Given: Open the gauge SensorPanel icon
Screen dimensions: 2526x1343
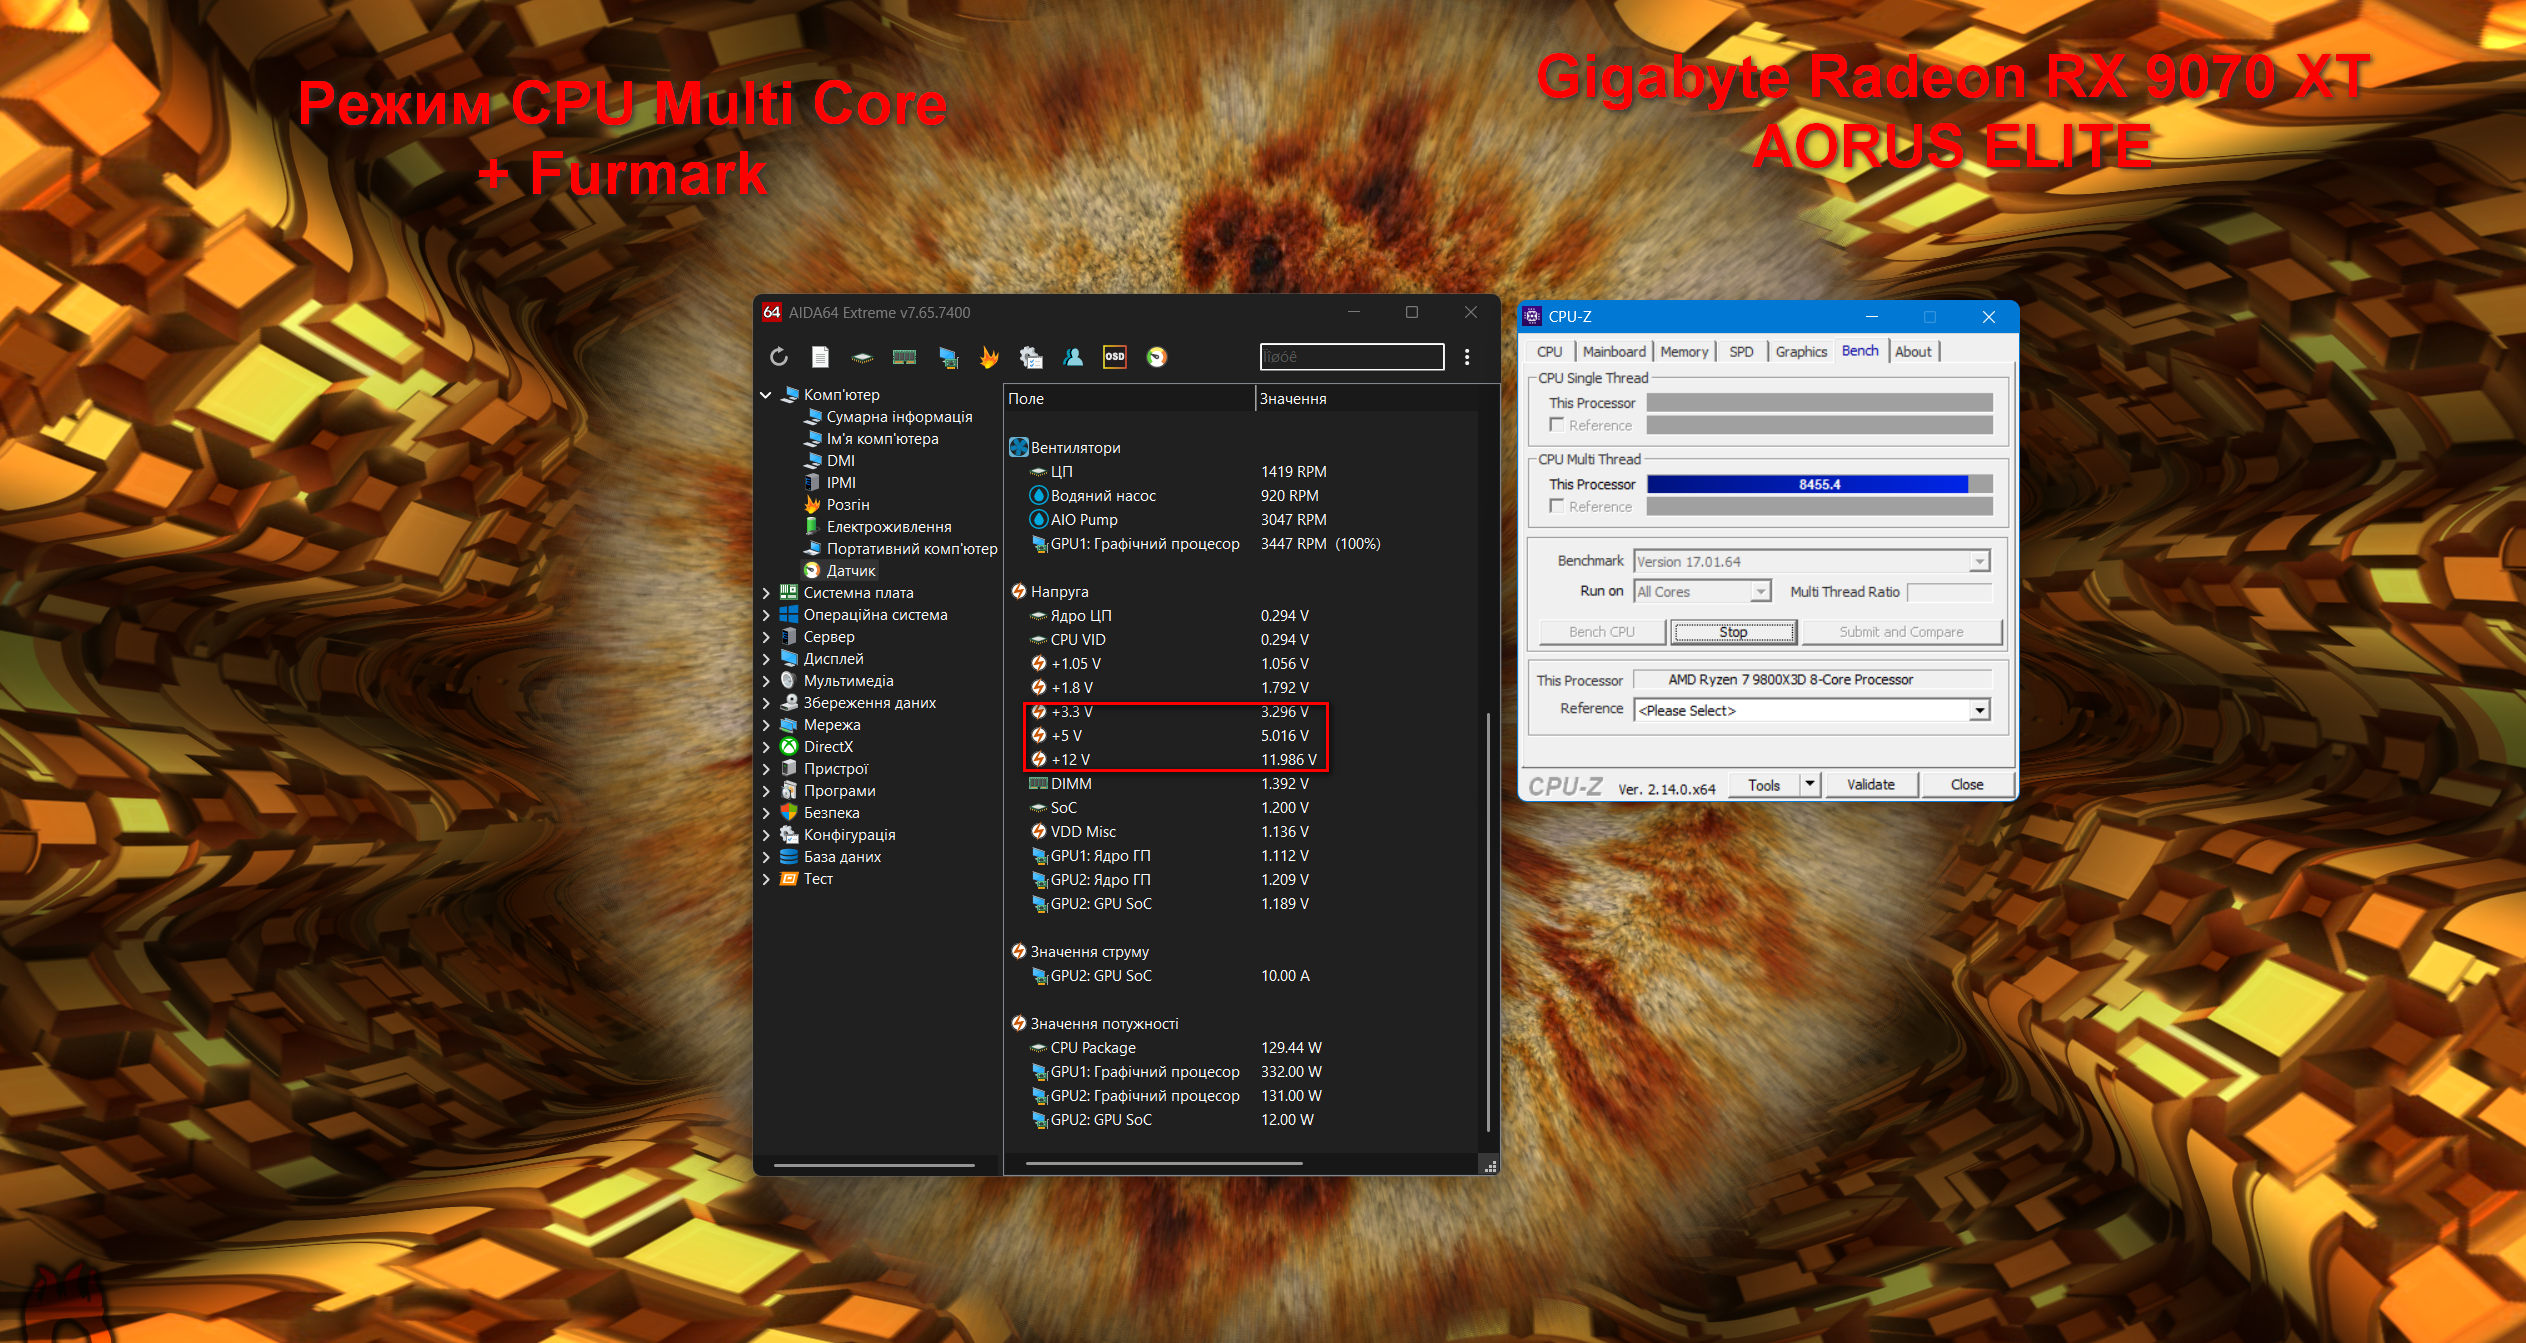Looking at the screenshot, I should point(1156,357).
